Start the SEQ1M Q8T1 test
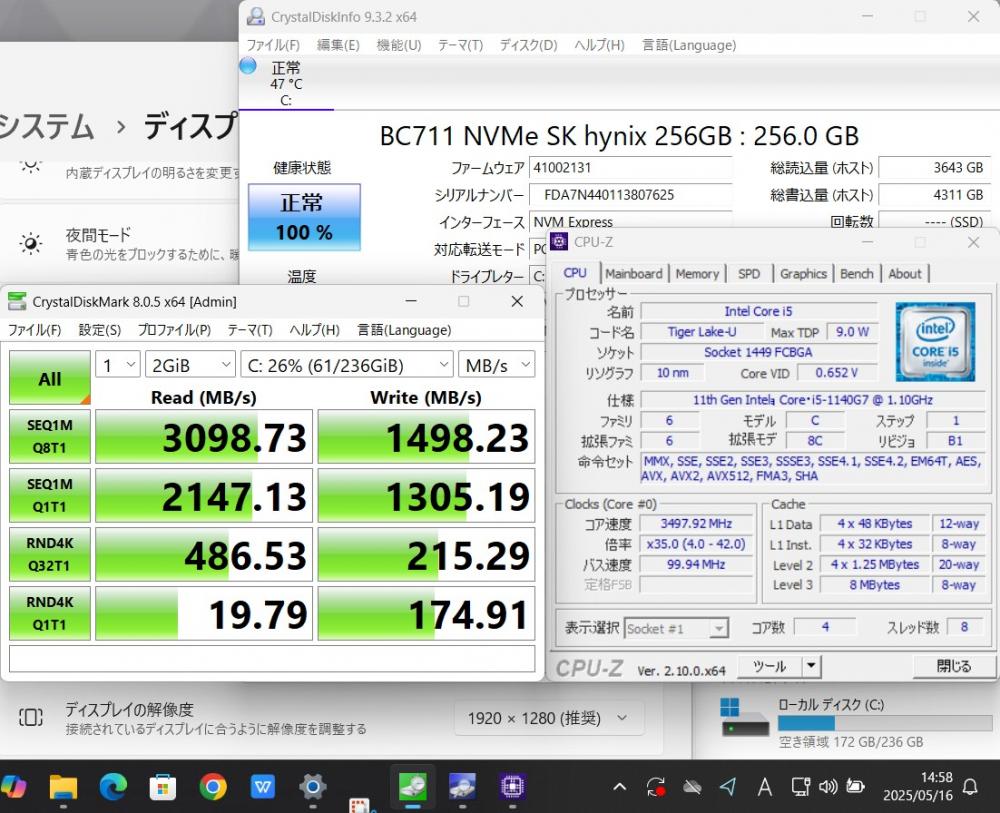The height and width of the screenshot is (813, 1000). tap(50, 437)
